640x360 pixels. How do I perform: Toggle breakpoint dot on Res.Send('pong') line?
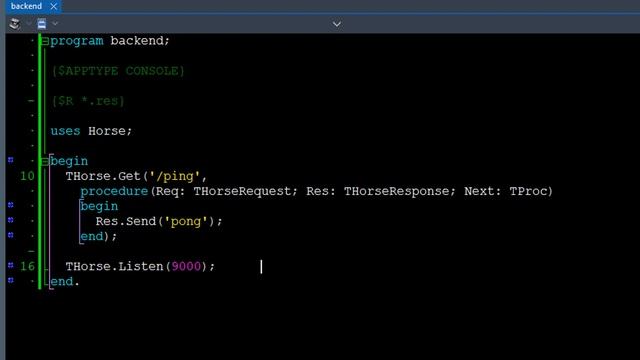[x=11, y=220]
